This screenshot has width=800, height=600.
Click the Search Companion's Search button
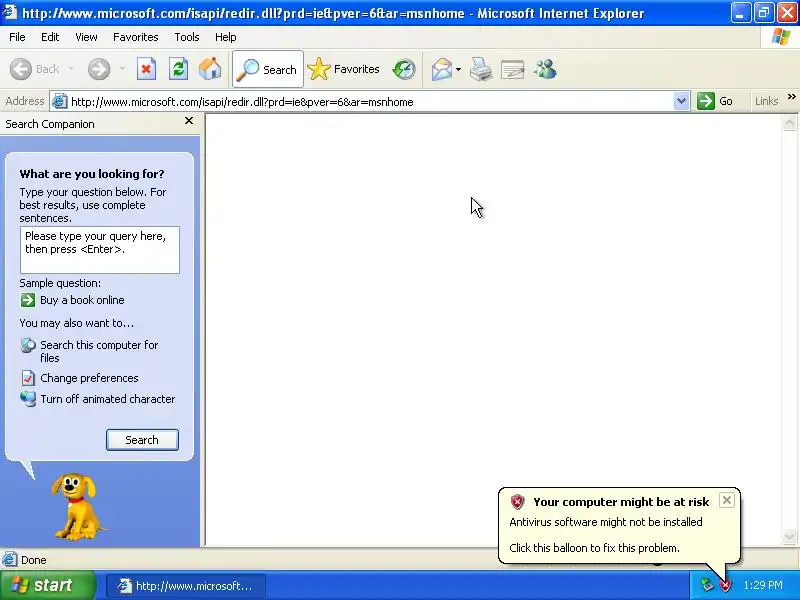142,440
